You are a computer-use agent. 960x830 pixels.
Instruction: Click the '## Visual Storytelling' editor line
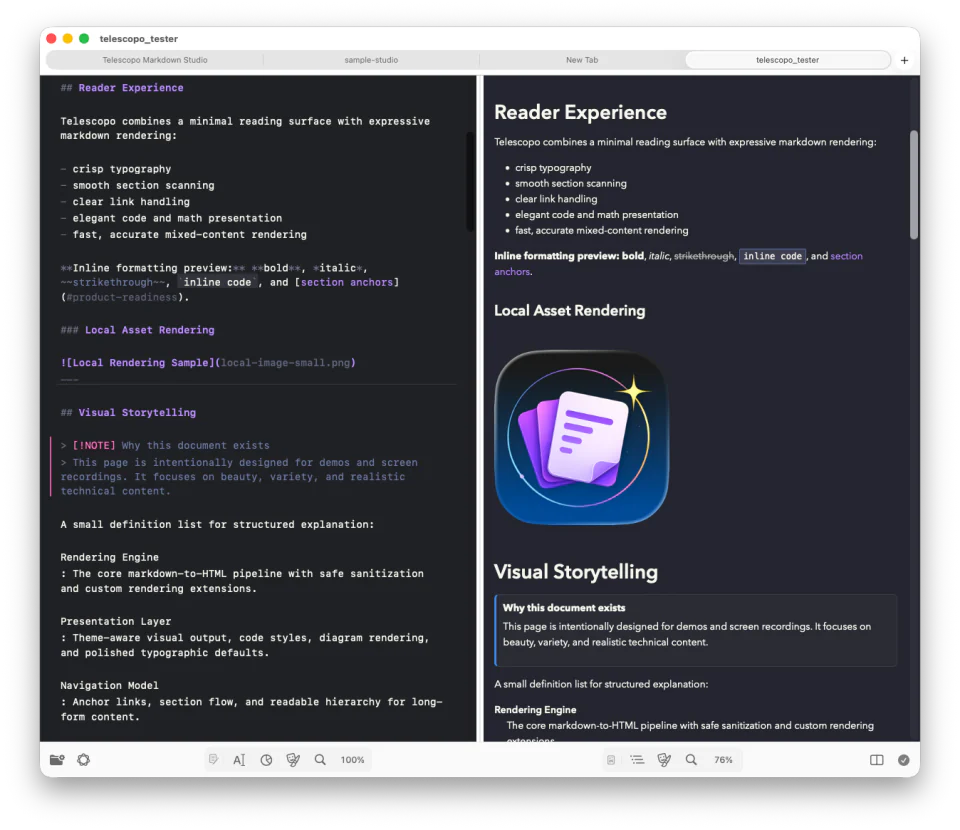[128, 413]
